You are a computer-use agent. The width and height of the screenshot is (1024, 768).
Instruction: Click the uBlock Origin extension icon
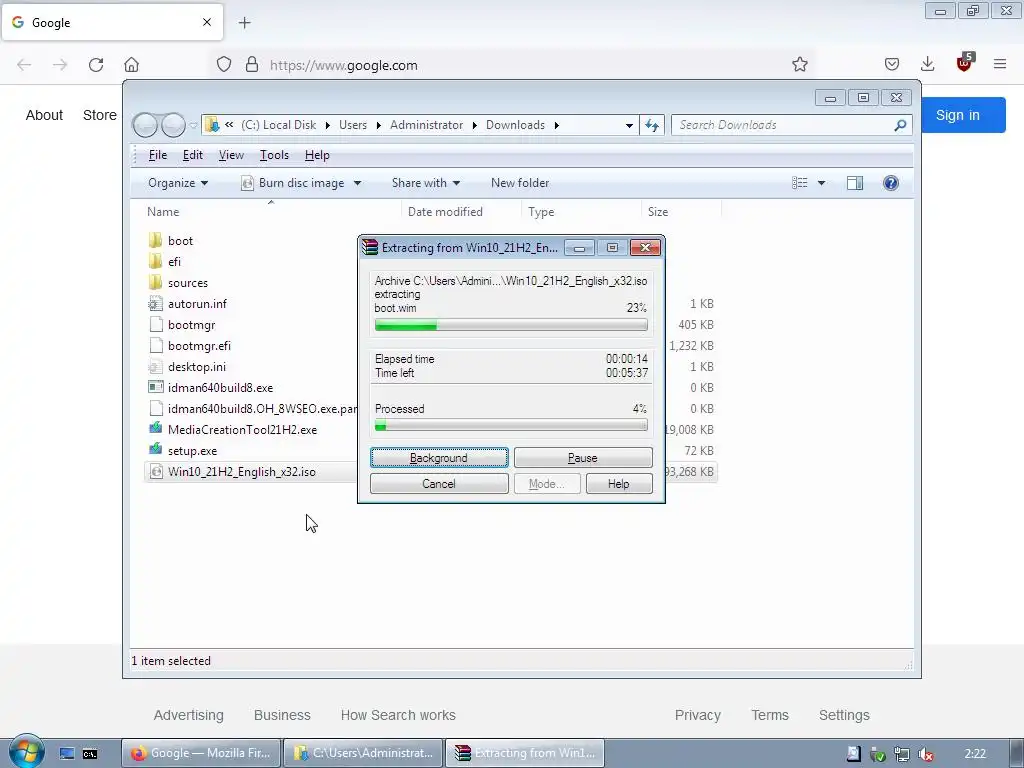pyautogui.click(x=965, y=63)
